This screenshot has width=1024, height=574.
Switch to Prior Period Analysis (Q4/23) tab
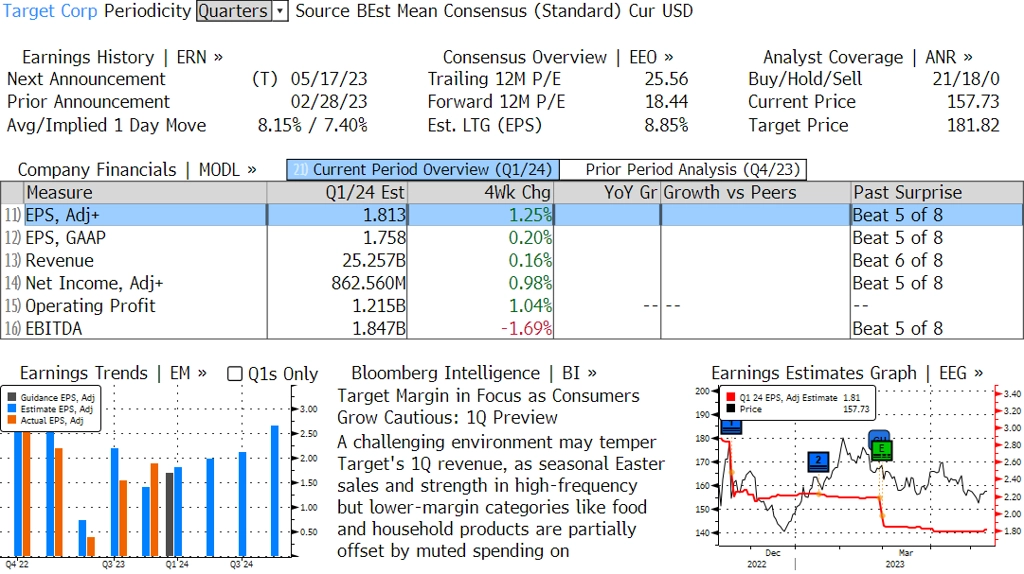click(x=683, y=170)
